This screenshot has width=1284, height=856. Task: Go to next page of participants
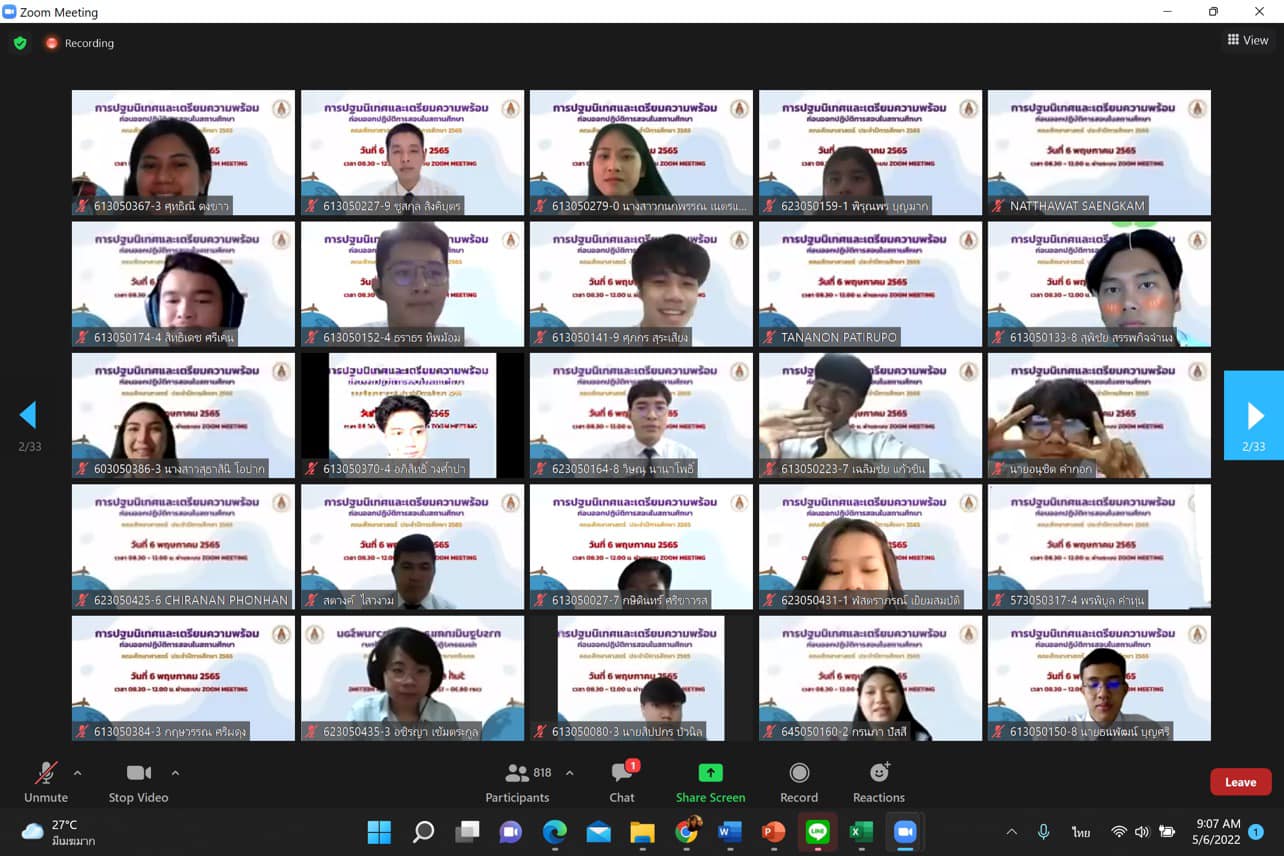click(x=1254, y=415)
